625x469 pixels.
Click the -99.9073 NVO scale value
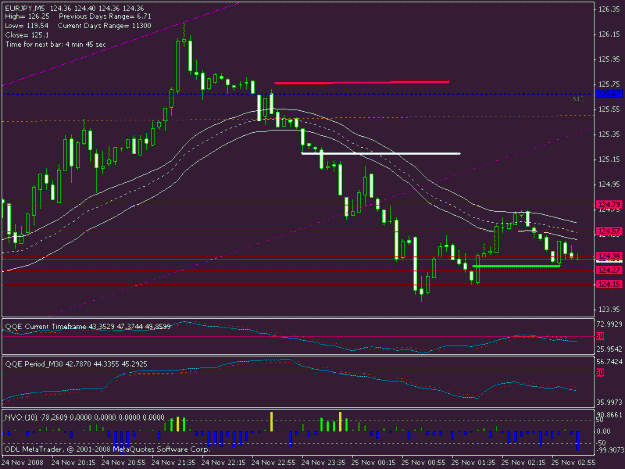pos(609,450)
